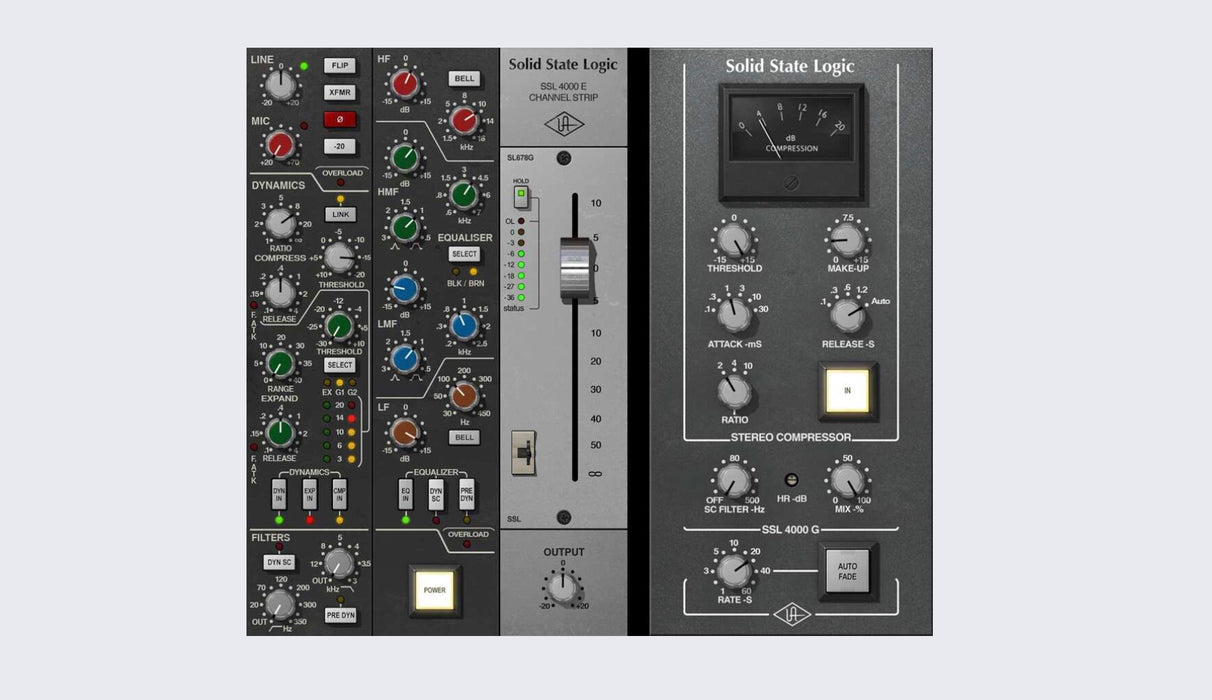Click the bus compressor THRESHOLD knob

[x=735, y=240]
